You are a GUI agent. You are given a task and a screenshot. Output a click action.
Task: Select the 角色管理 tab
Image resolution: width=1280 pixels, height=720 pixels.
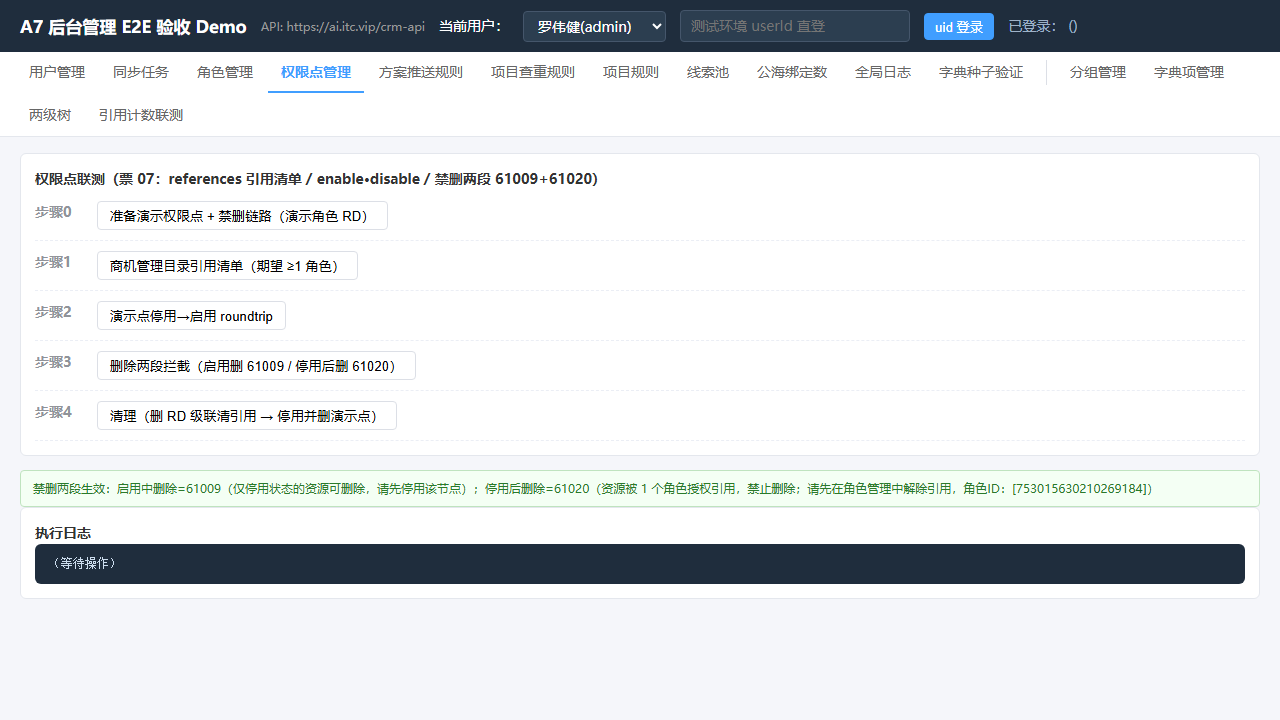[x=225, y=72]
